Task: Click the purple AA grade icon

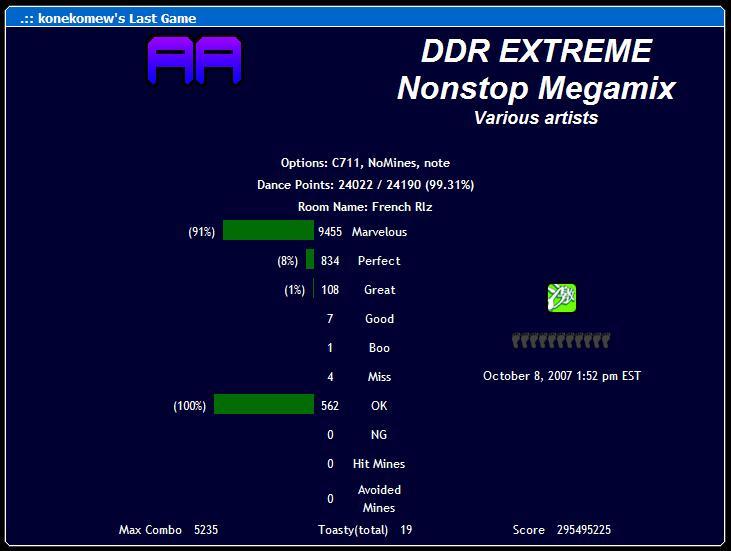Action: pyautogui.click(x=194, y=60)
